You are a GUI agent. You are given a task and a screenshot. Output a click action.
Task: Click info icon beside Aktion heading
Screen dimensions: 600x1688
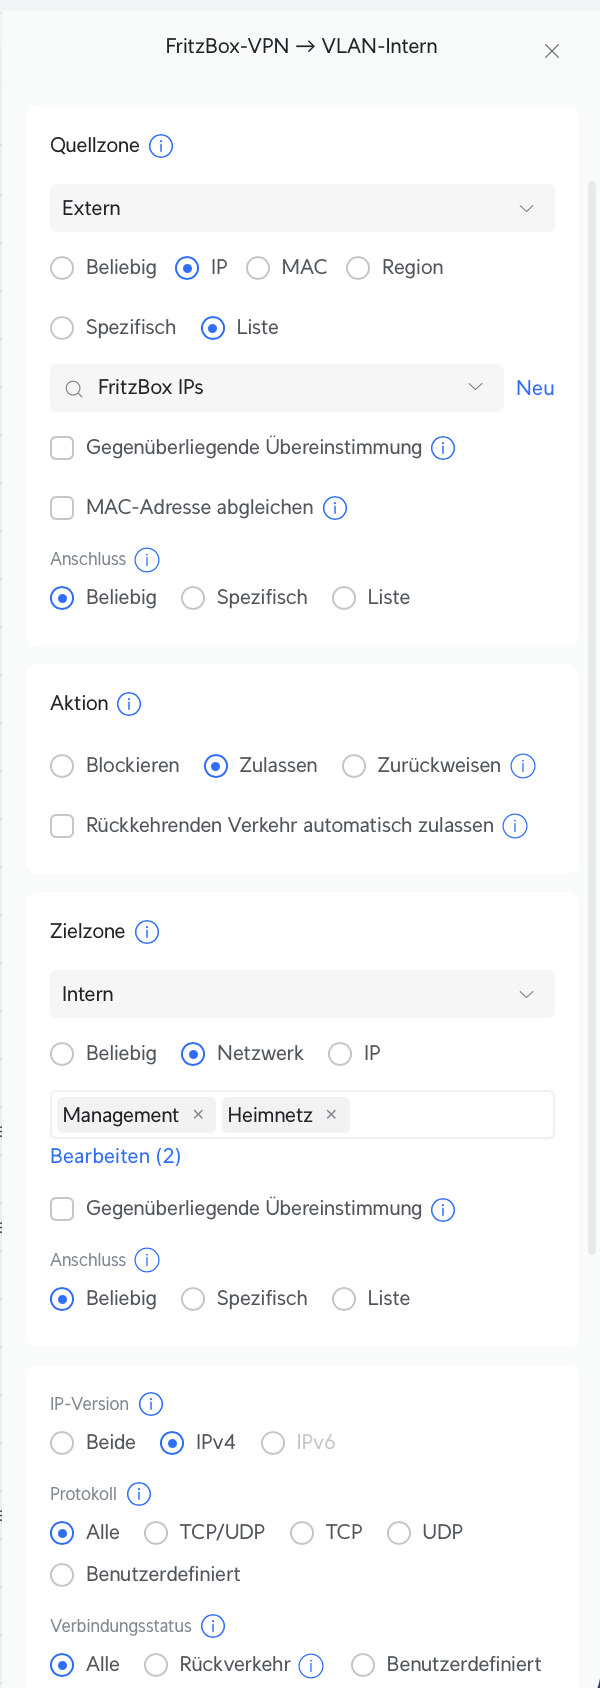pos(129,704)
